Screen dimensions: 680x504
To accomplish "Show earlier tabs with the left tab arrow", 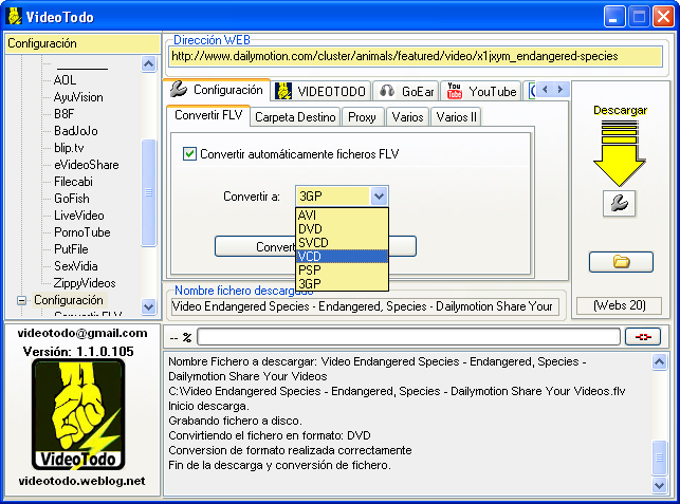I will tap(545, 90).
